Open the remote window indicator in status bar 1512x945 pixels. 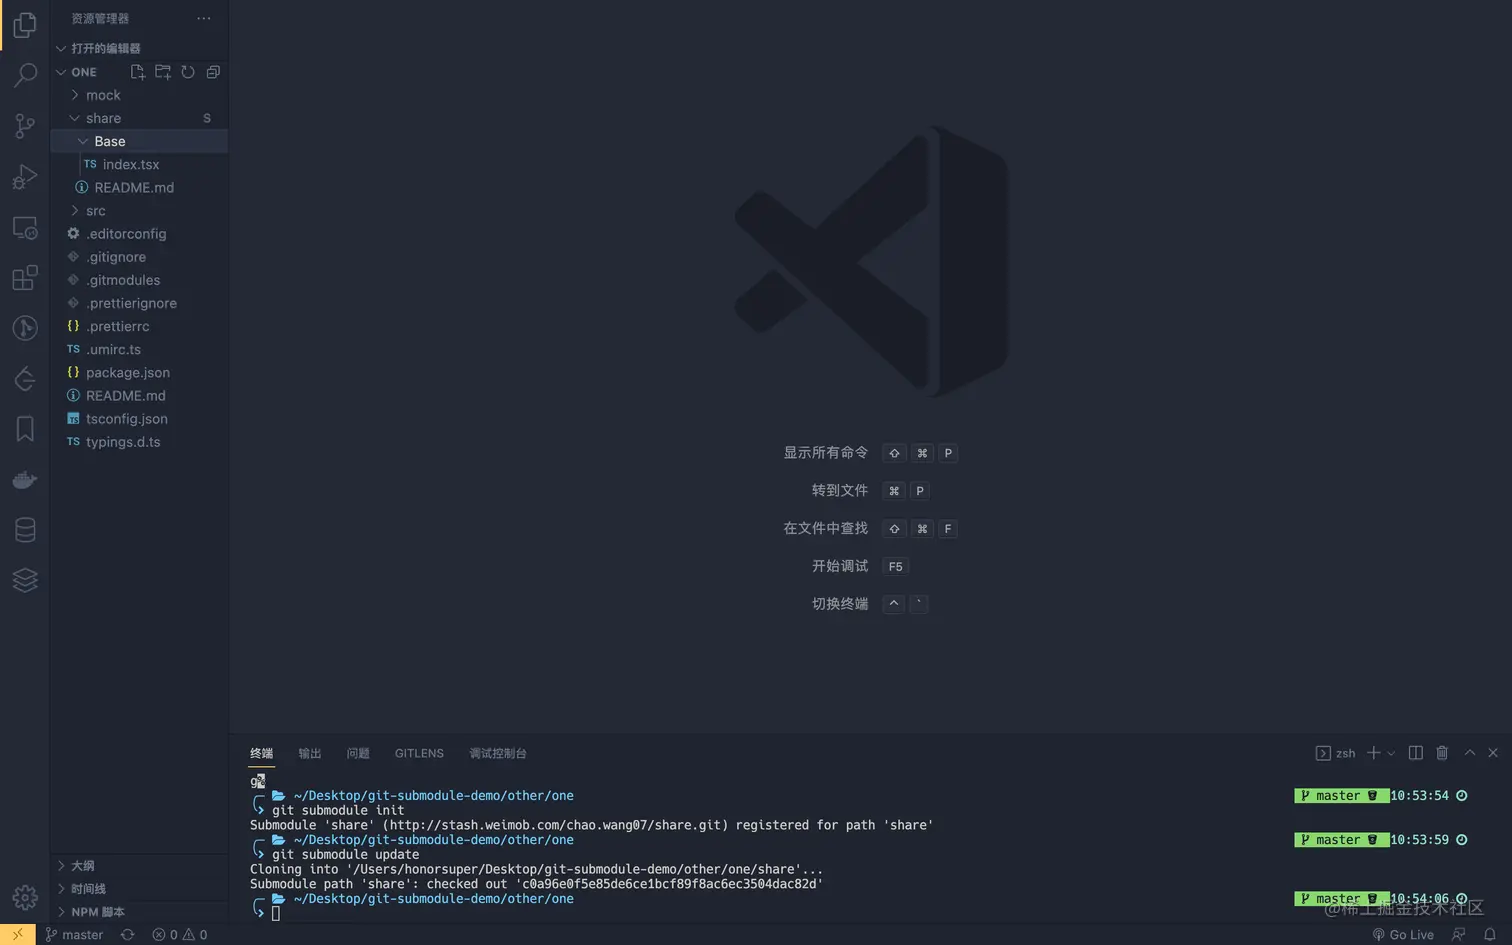tap(18, 934)
